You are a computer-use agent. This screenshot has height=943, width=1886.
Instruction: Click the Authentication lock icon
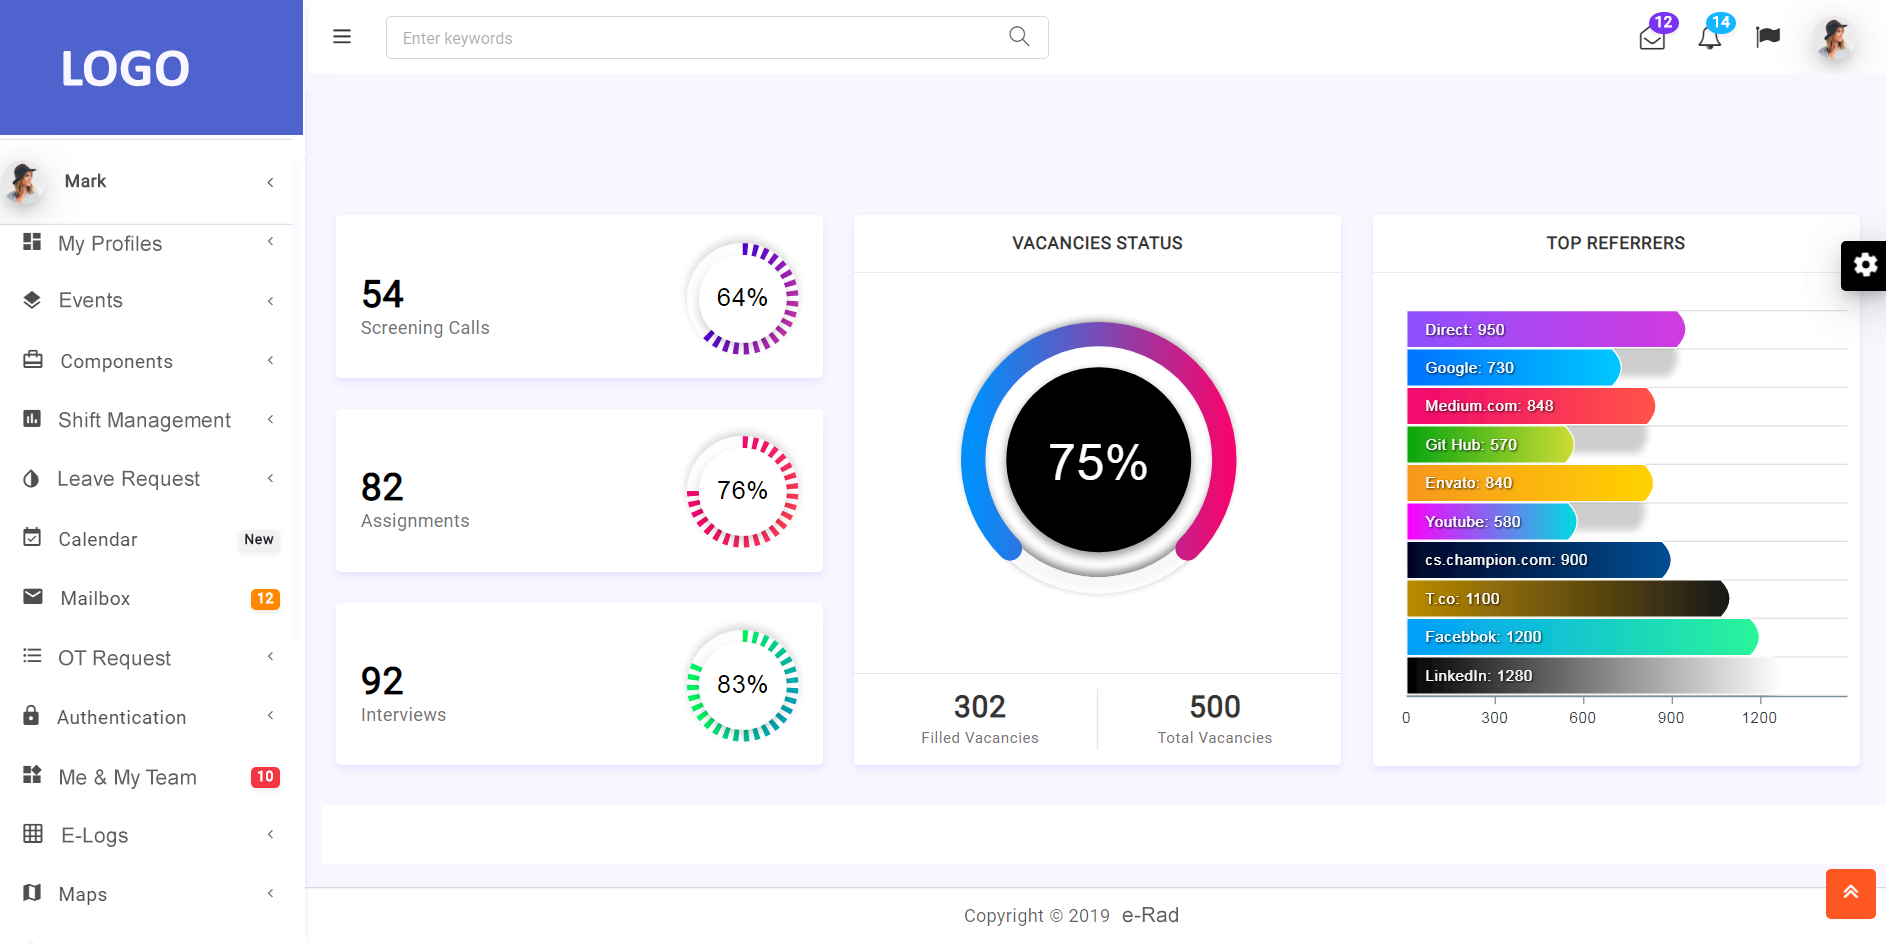point(32,716)
